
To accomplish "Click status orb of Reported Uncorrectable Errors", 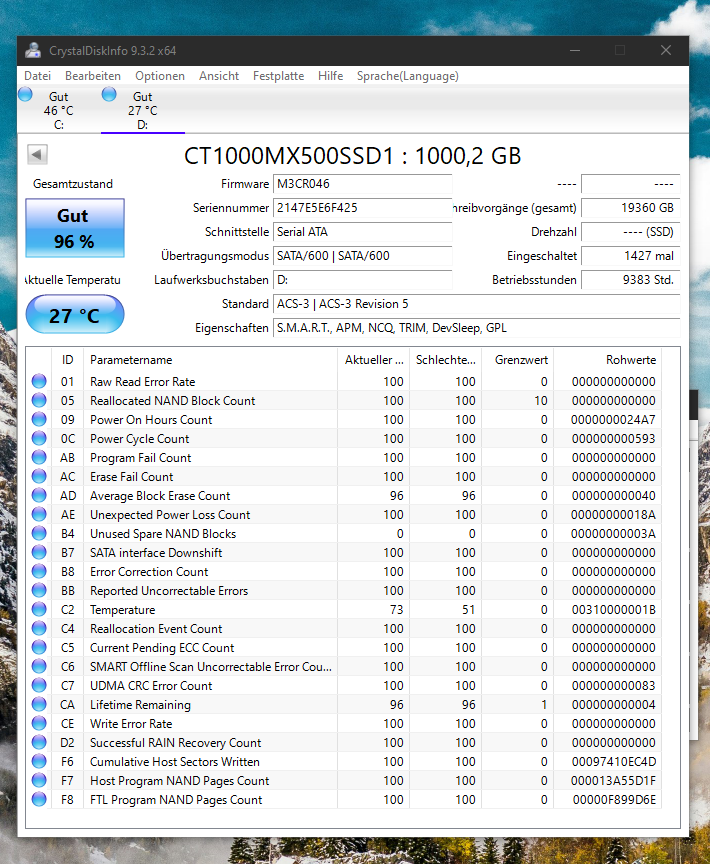I will pyautogui.click(x=39, y=590).
